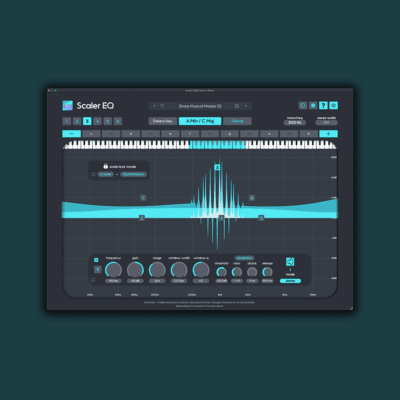Click the frequency knob

[x=113, y=270]
